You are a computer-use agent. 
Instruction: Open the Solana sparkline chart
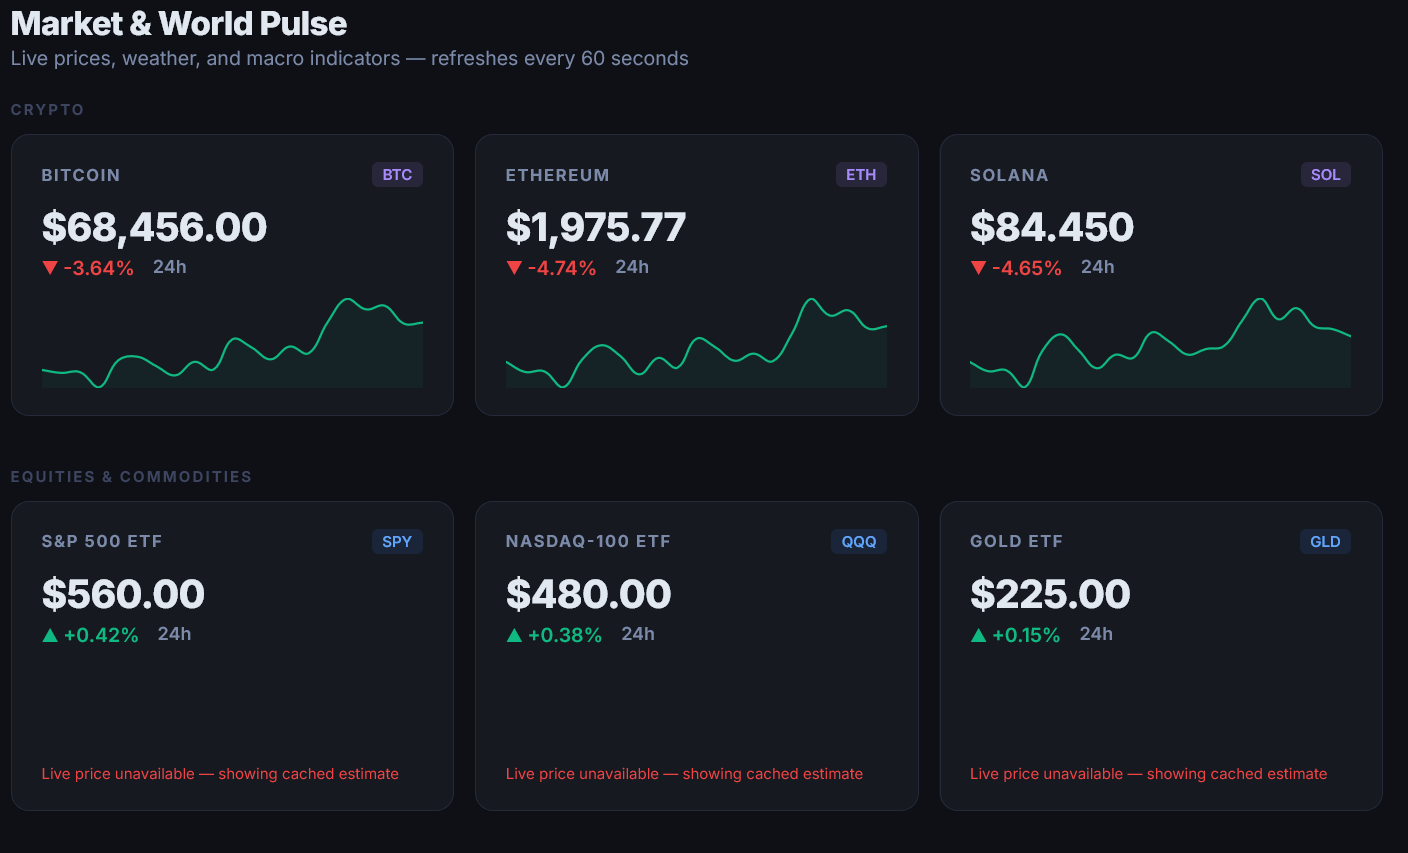(1160, 343)
